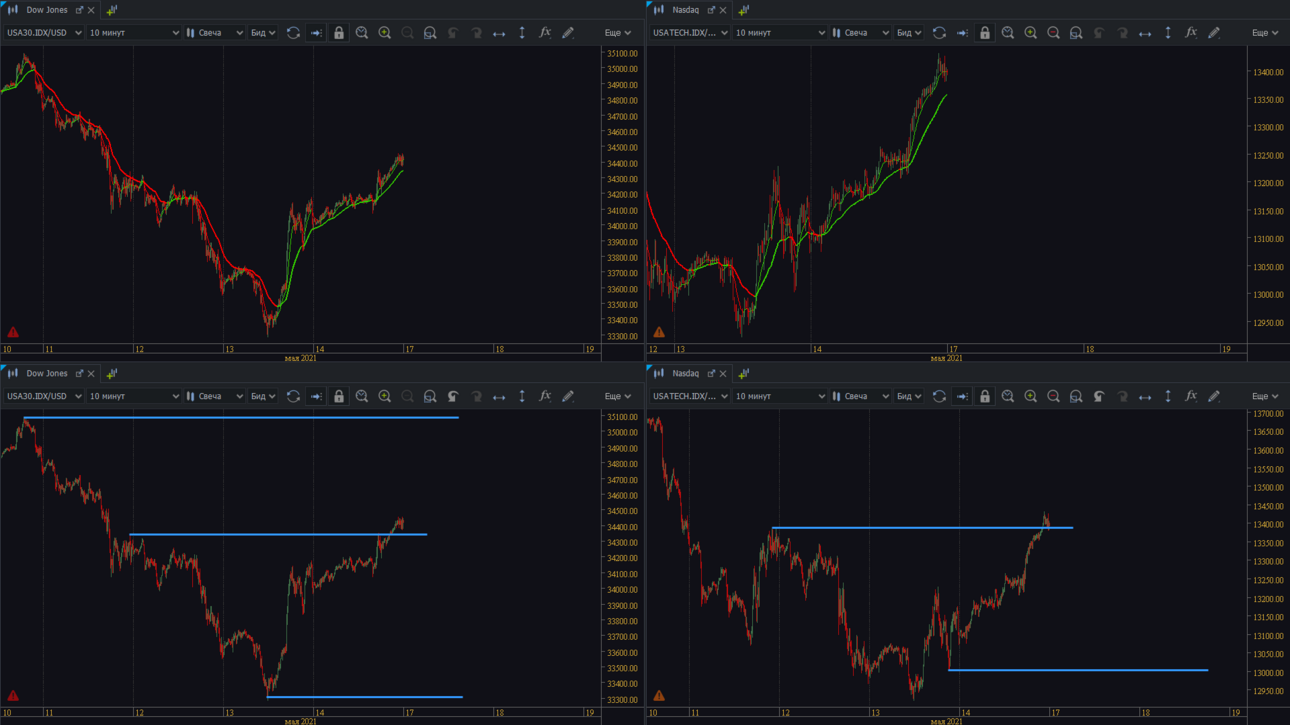Detach the top-left Dow Jones tab
The height and width of the screenshot is (725, 1290).
point(79,10)
